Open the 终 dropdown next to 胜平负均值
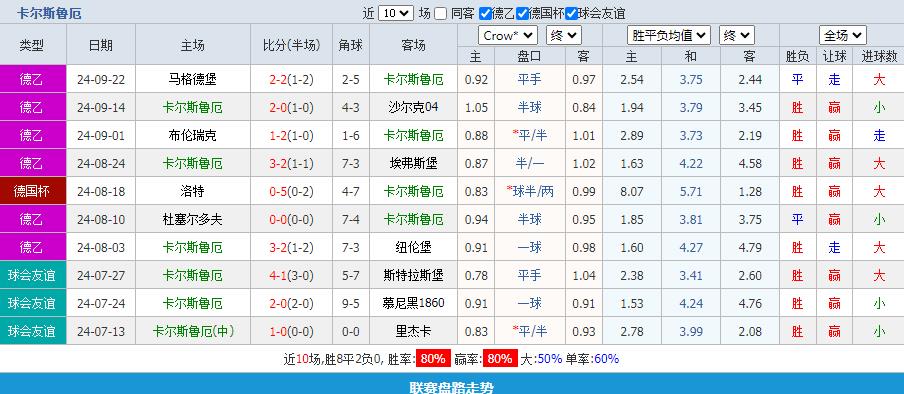This screenshot has width=904, height=394. pos(737,36)
